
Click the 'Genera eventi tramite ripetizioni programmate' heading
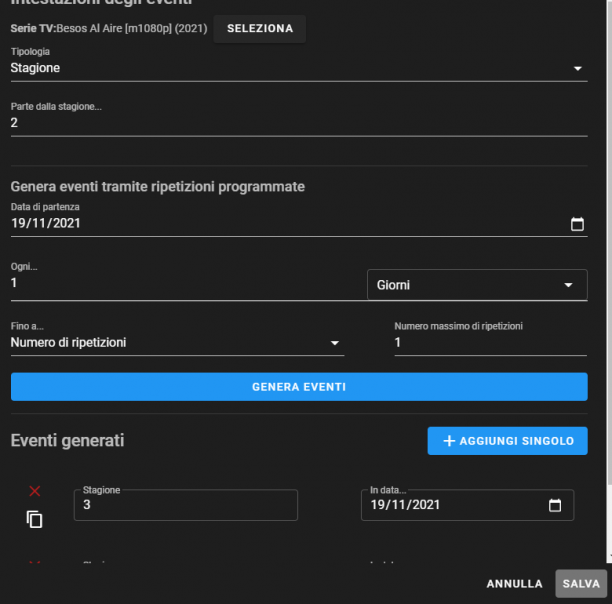click(x=158, y=187)
